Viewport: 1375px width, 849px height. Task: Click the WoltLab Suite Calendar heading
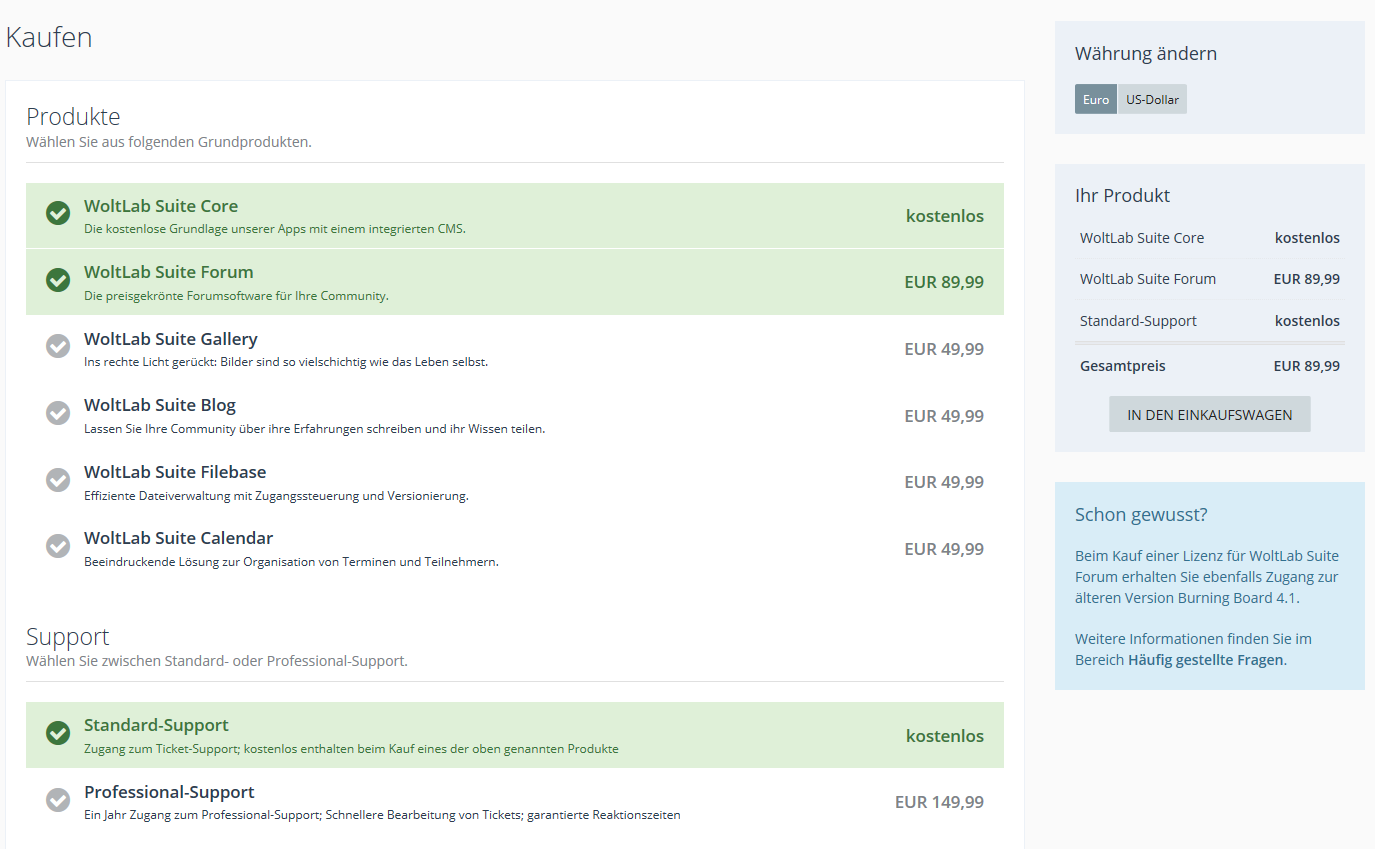[x=178, y=538]
